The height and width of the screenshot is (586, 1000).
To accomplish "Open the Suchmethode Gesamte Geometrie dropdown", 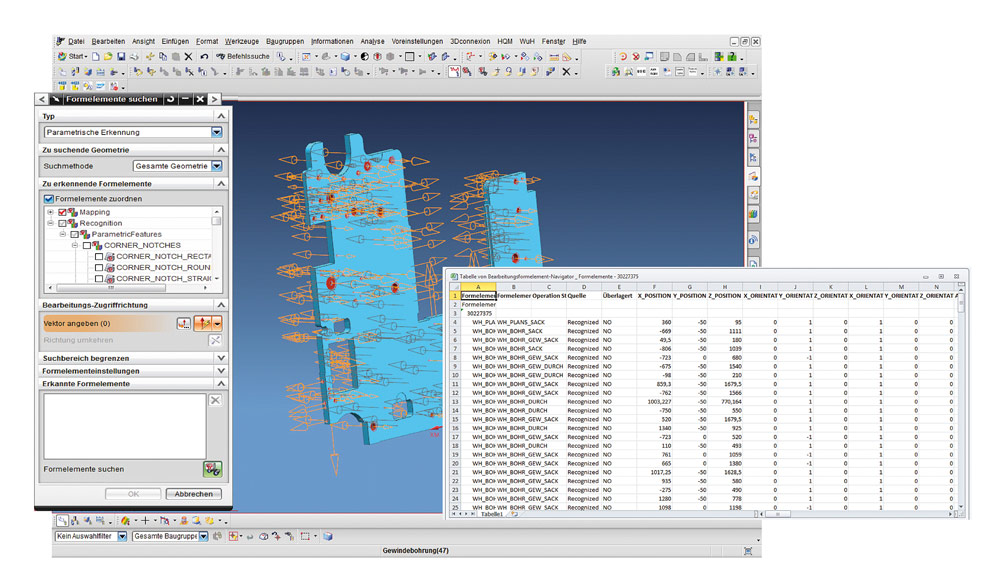I will pyautogui.click(x=217, y=165).
